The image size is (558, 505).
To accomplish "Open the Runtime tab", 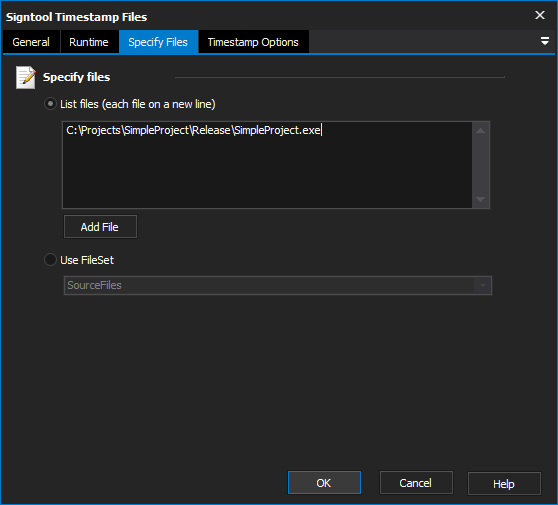I will (x=89, y=42).
